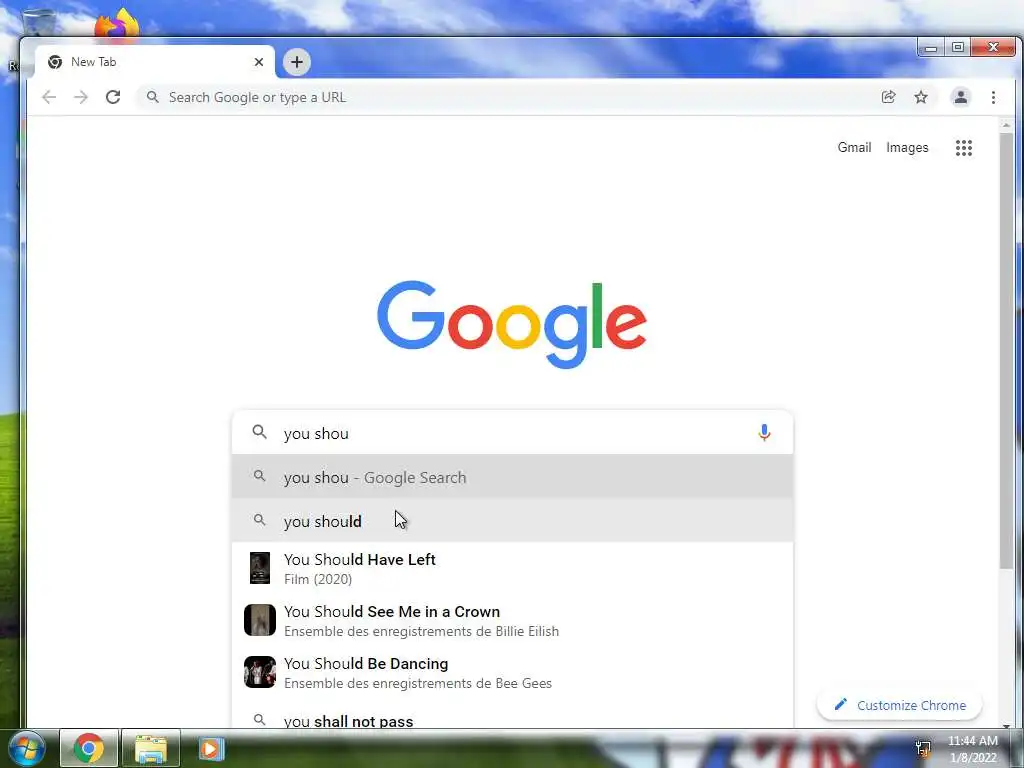This screenshot has height=768, width=1024.
Task: Open media player from taskbar
Action: coord(210,748)
